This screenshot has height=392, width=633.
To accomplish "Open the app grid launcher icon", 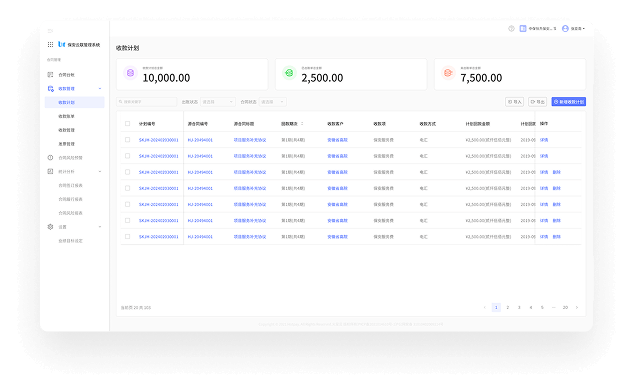I will [50, 44].
